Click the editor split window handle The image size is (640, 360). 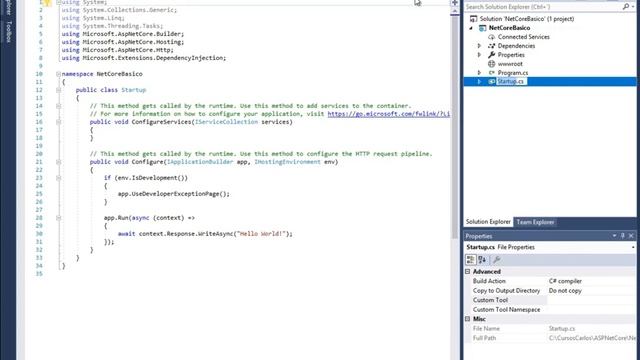pyautogui.click(x=454, y=3)
